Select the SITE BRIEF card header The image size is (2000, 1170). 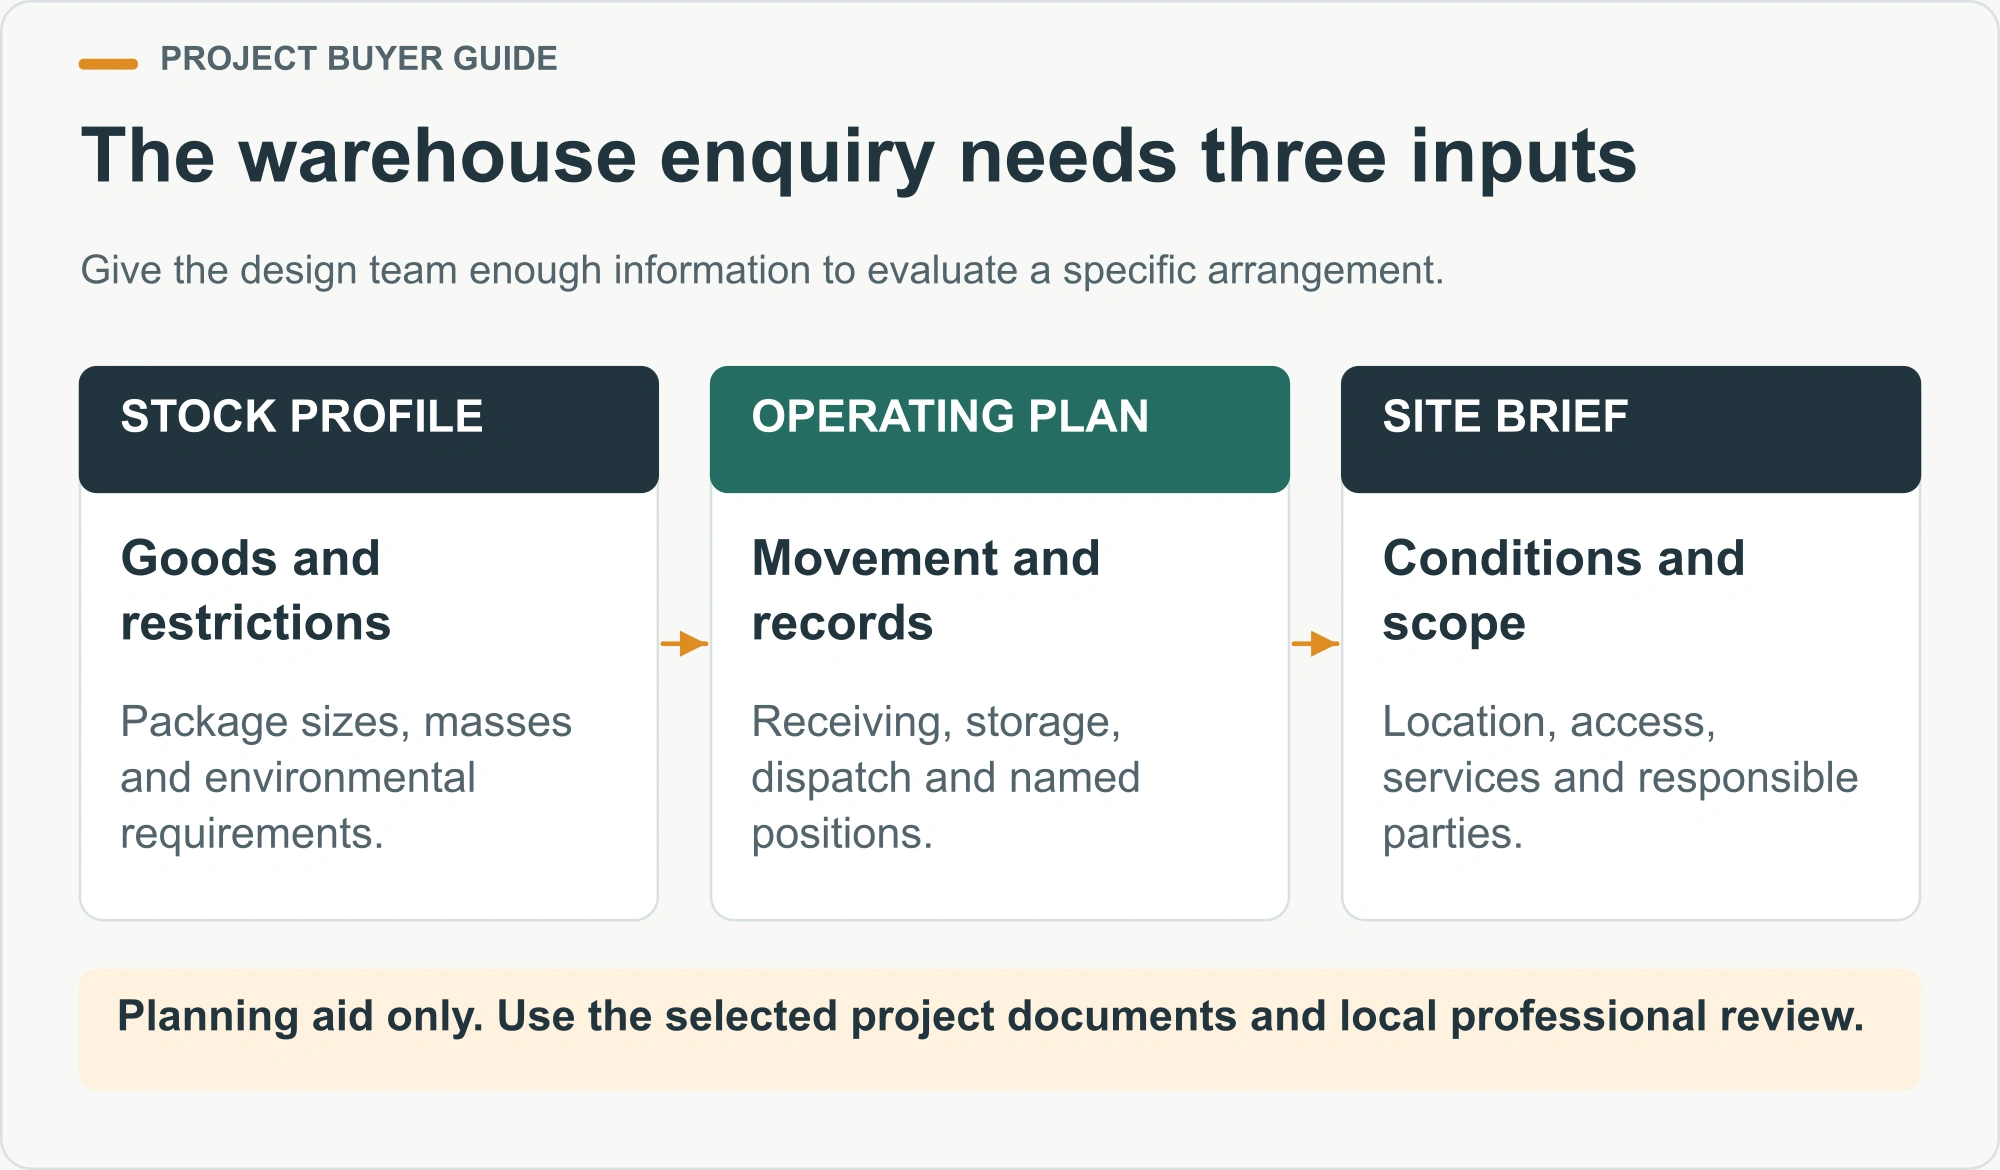pos(1631,429)
